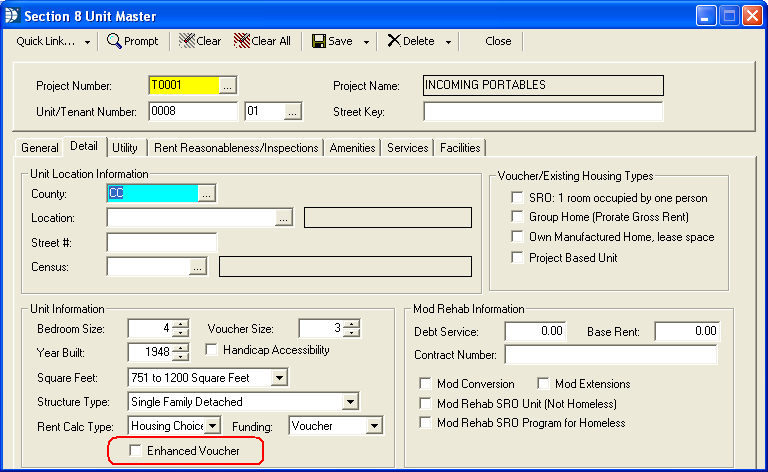The height and width of the screenshot is (472, 768).
Task: Open the Rent Reasonableness/Inspections tab
Action: click(236, 148)
